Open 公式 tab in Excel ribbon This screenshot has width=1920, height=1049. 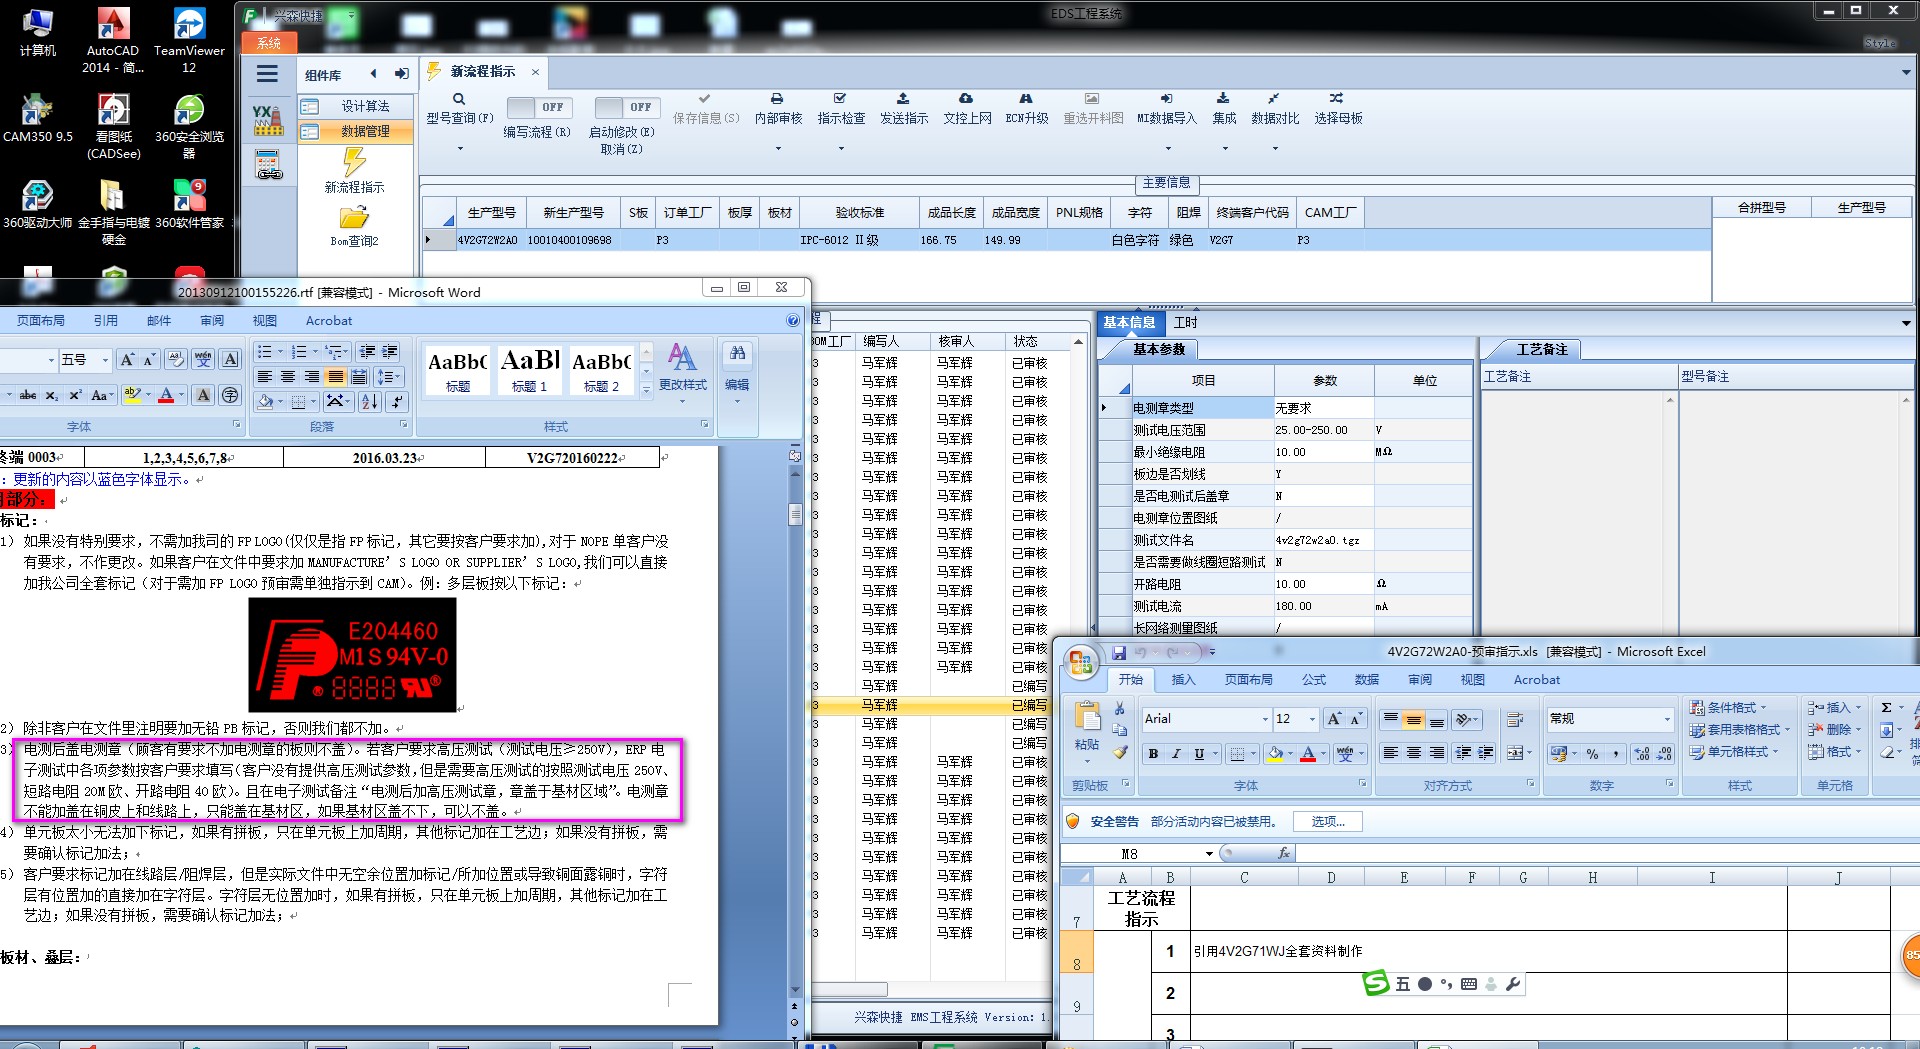tap(1314, 680)
